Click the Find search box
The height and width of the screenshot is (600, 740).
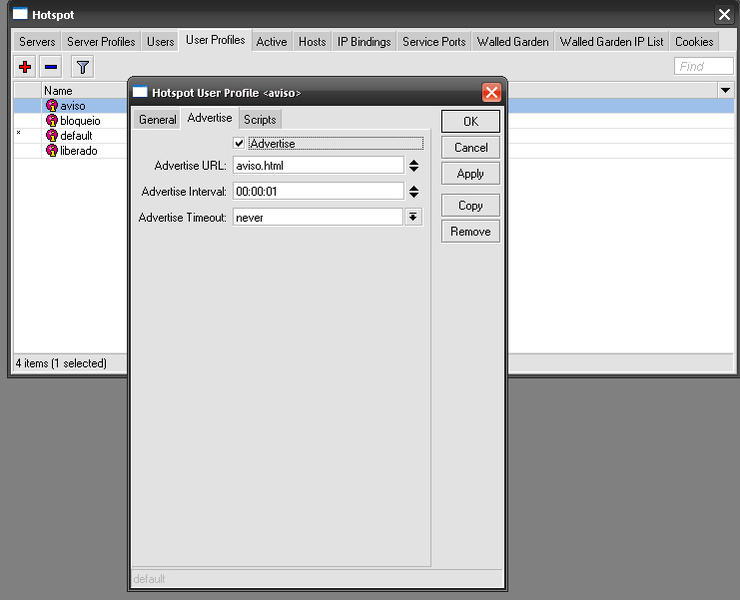pyautogui.click(x=704, y=67)
